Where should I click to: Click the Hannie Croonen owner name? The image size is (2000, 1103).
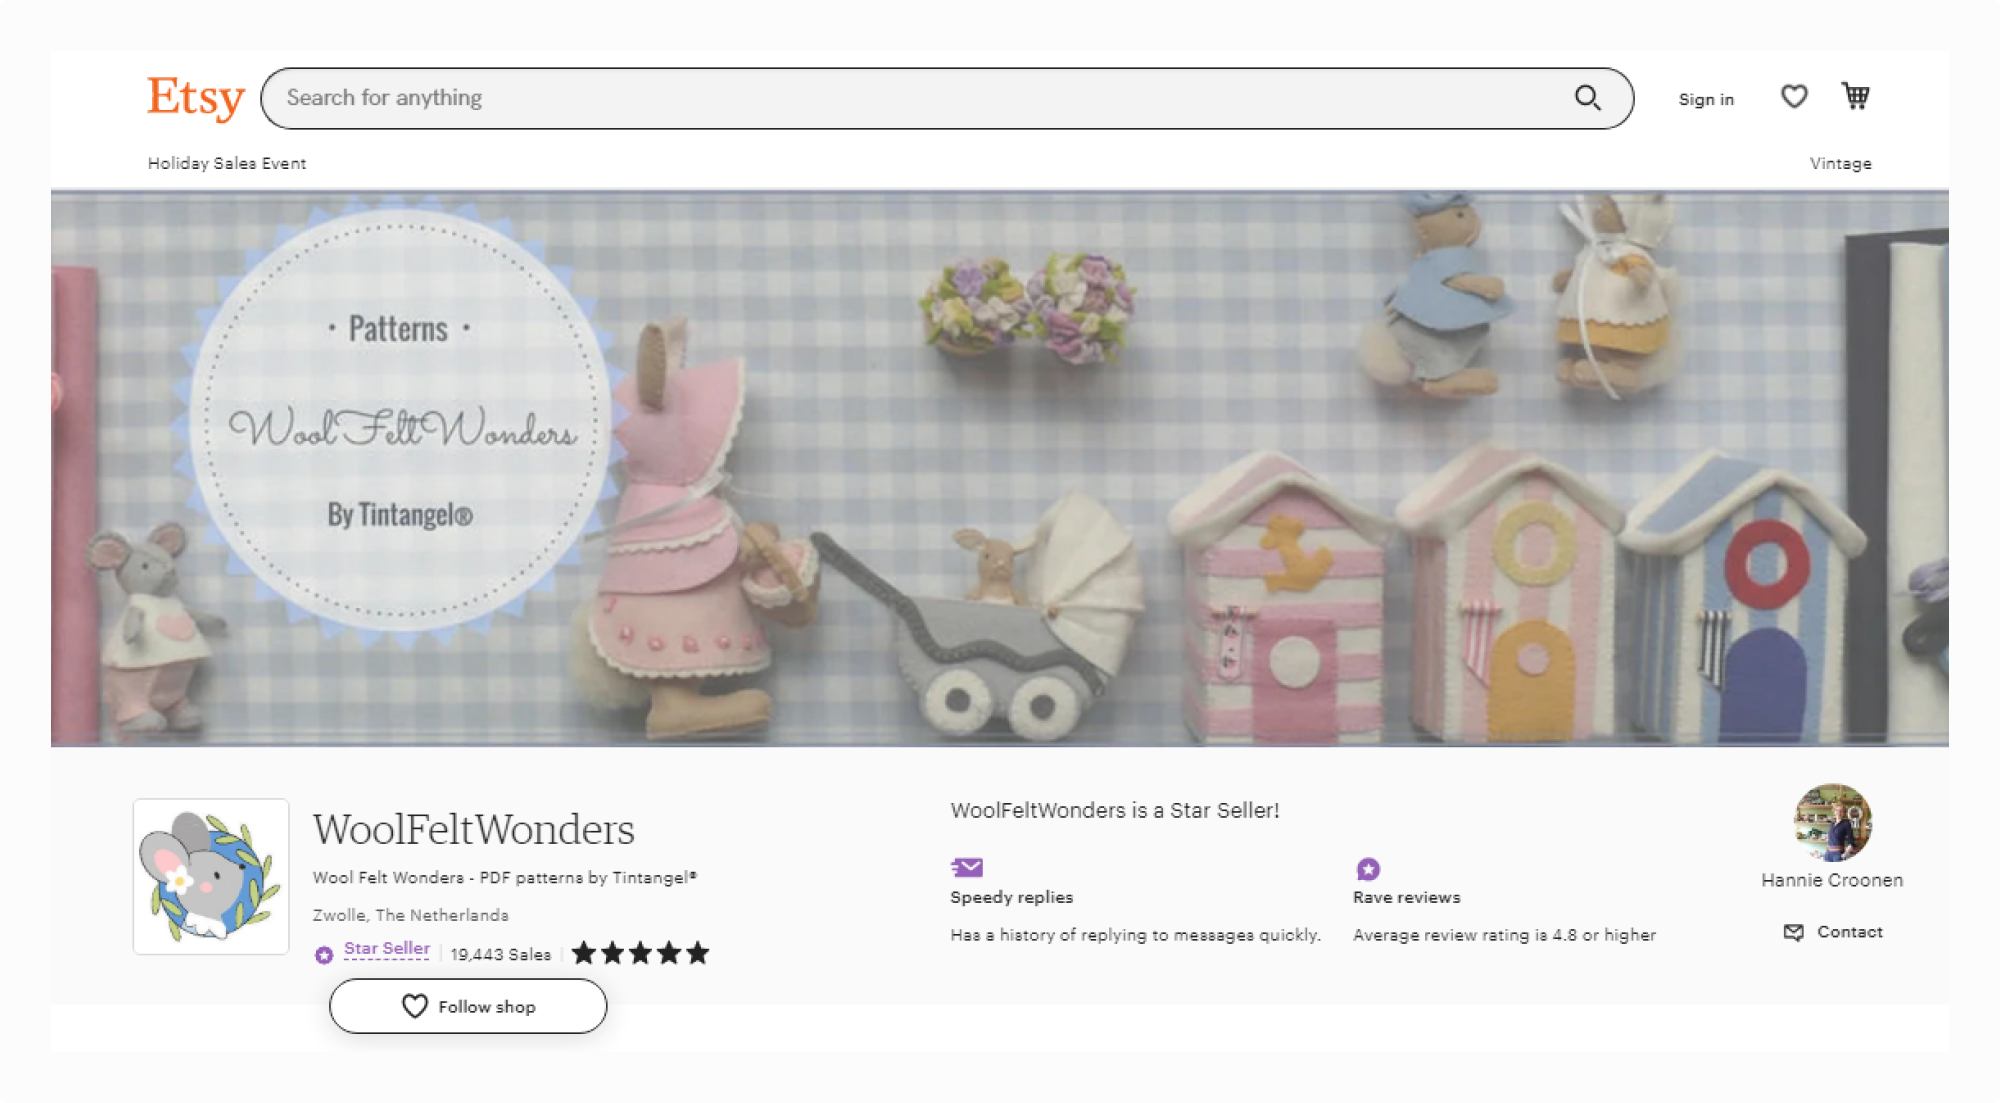(x=1832, y=880)
